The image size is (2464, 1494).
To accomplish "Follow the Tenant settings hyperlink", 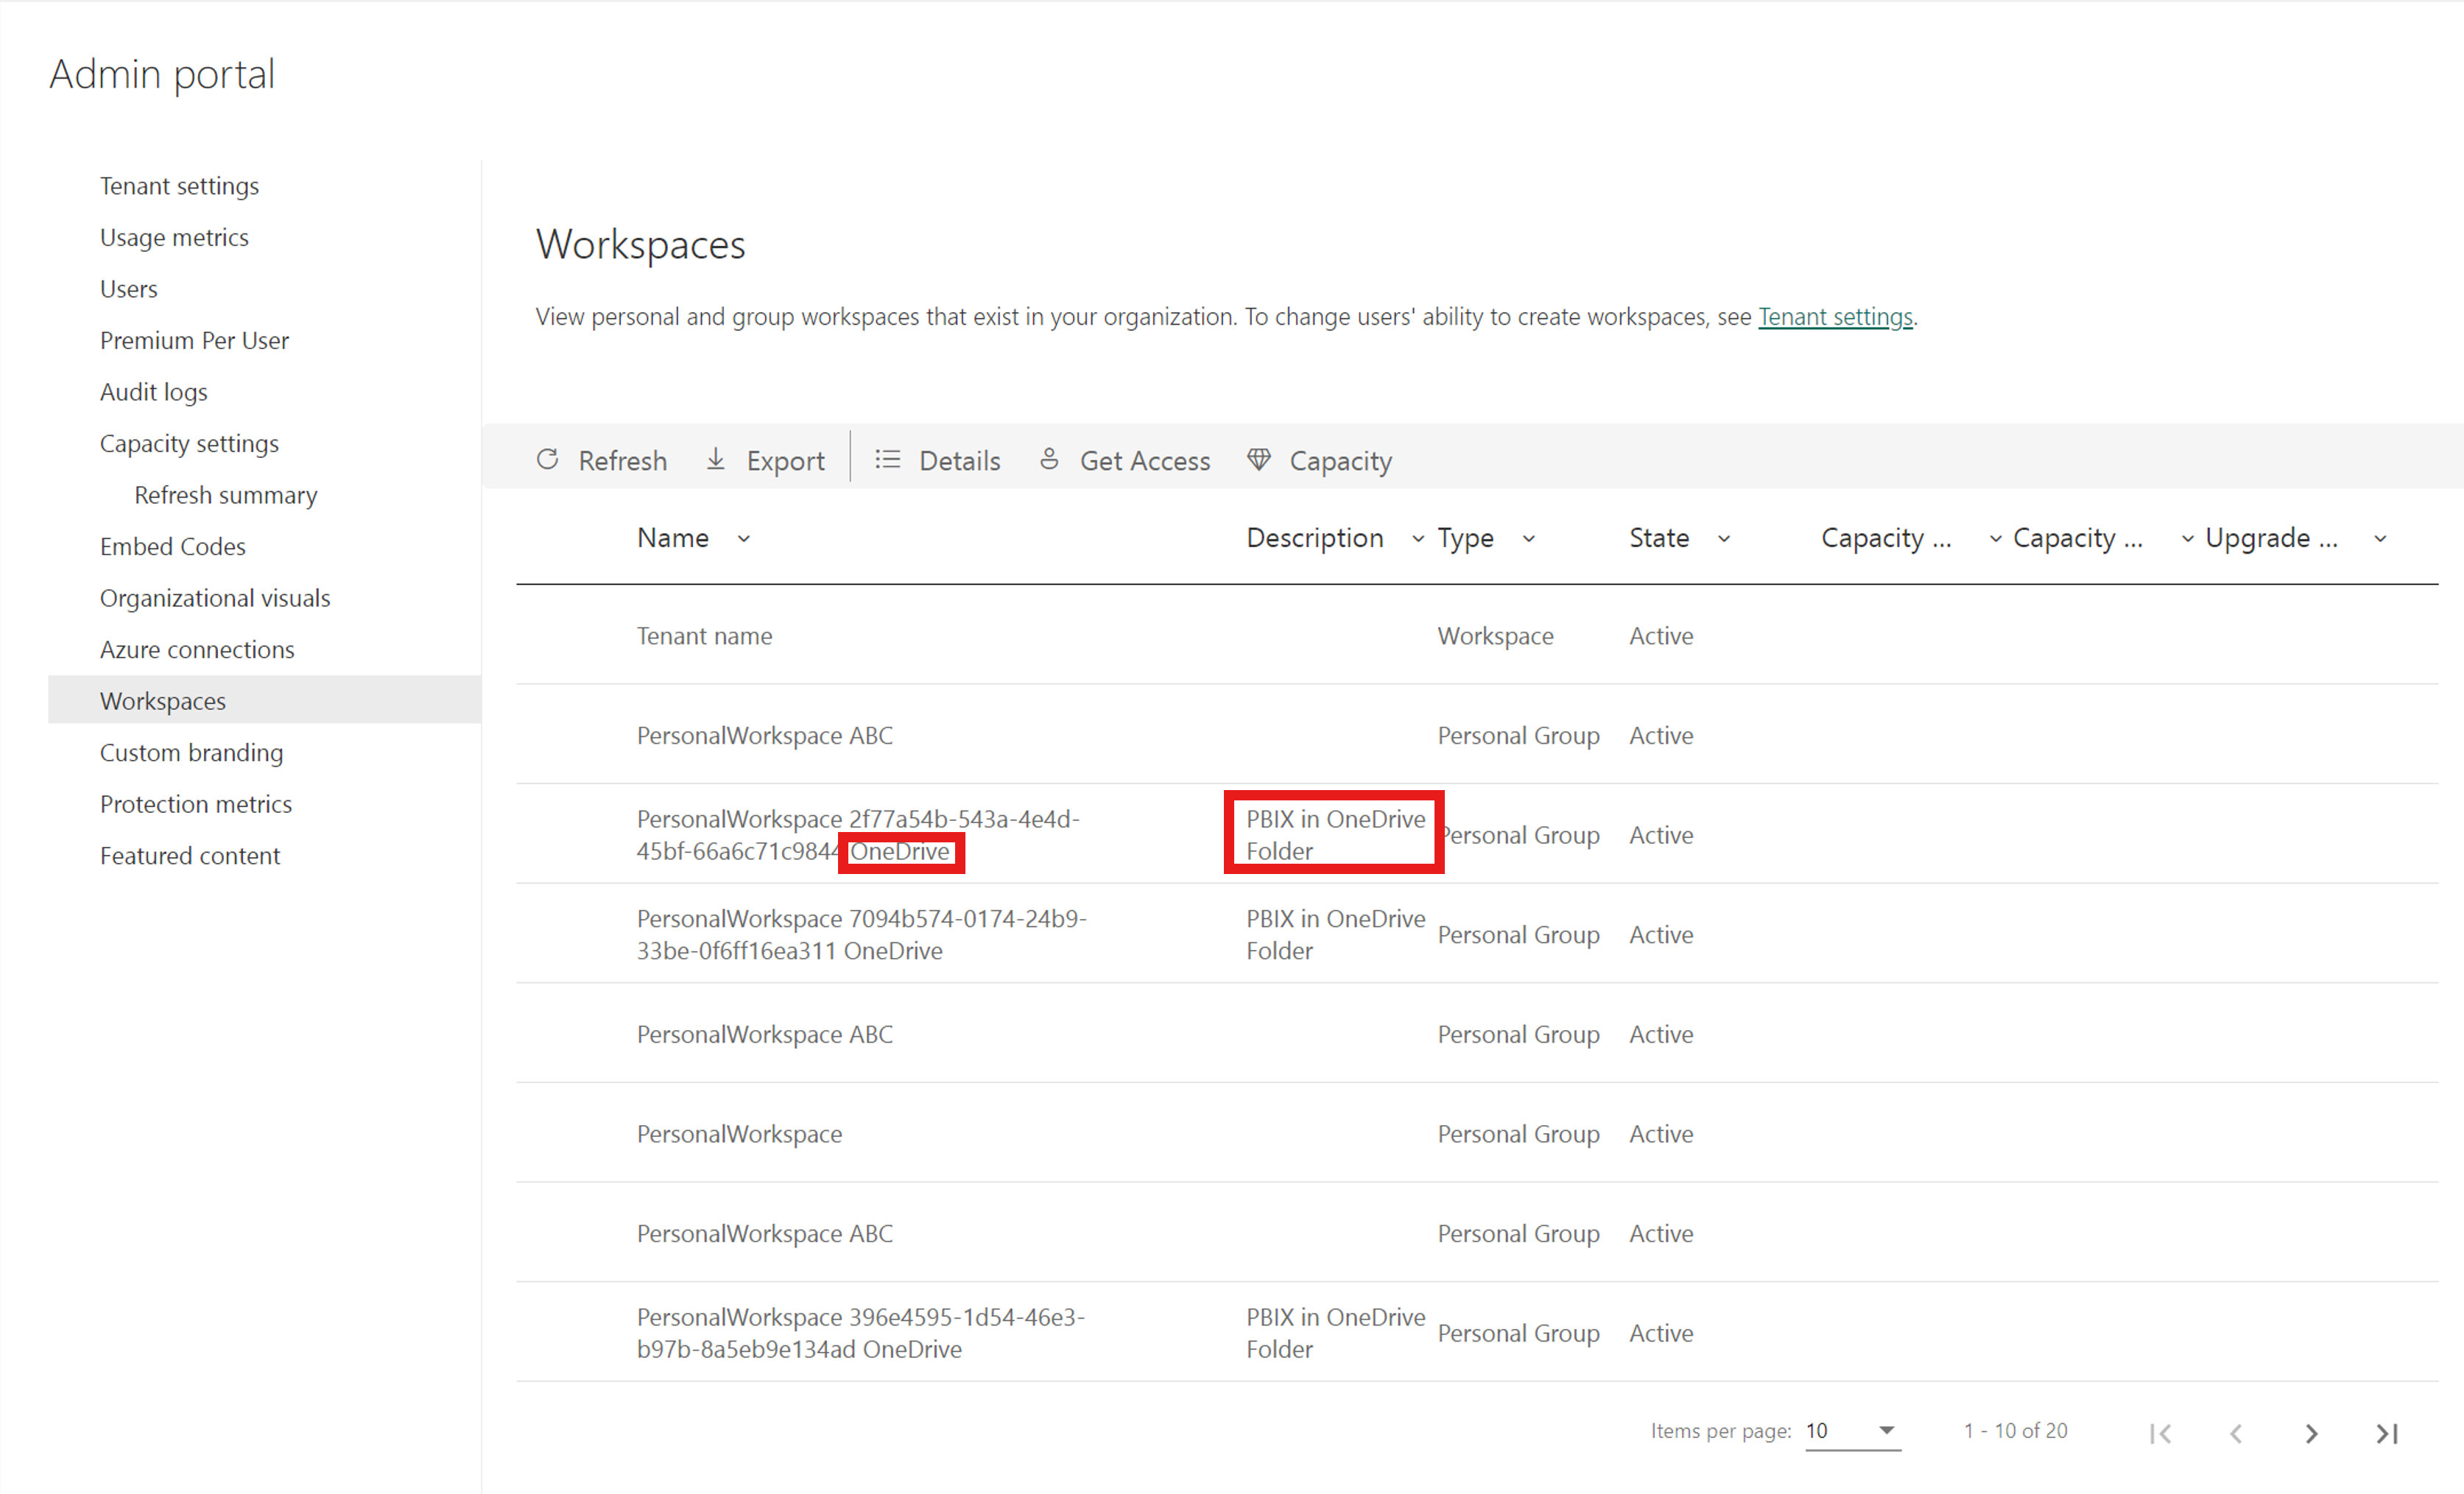I will (x=1835, y=317).
